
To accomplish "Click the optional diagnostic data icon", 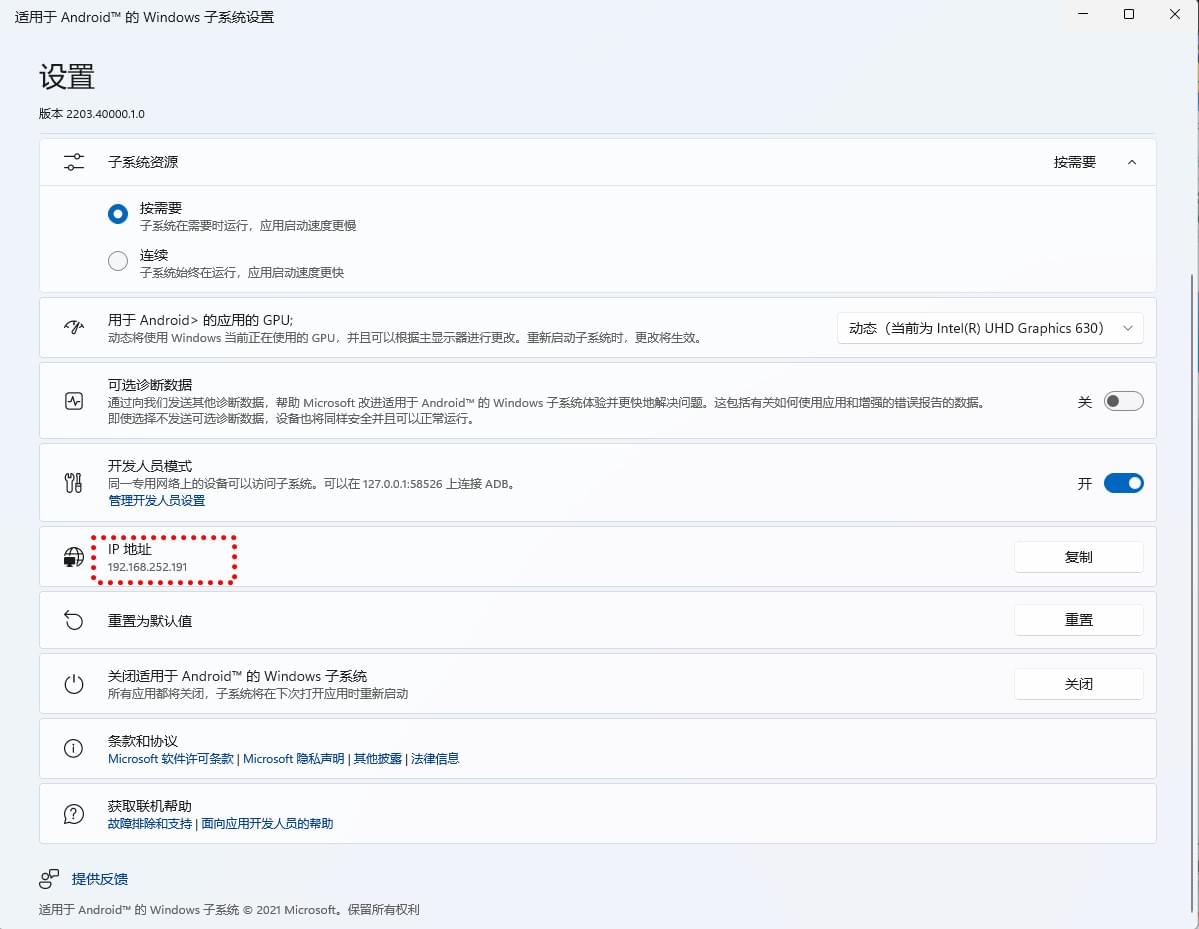I will point(74,401).
